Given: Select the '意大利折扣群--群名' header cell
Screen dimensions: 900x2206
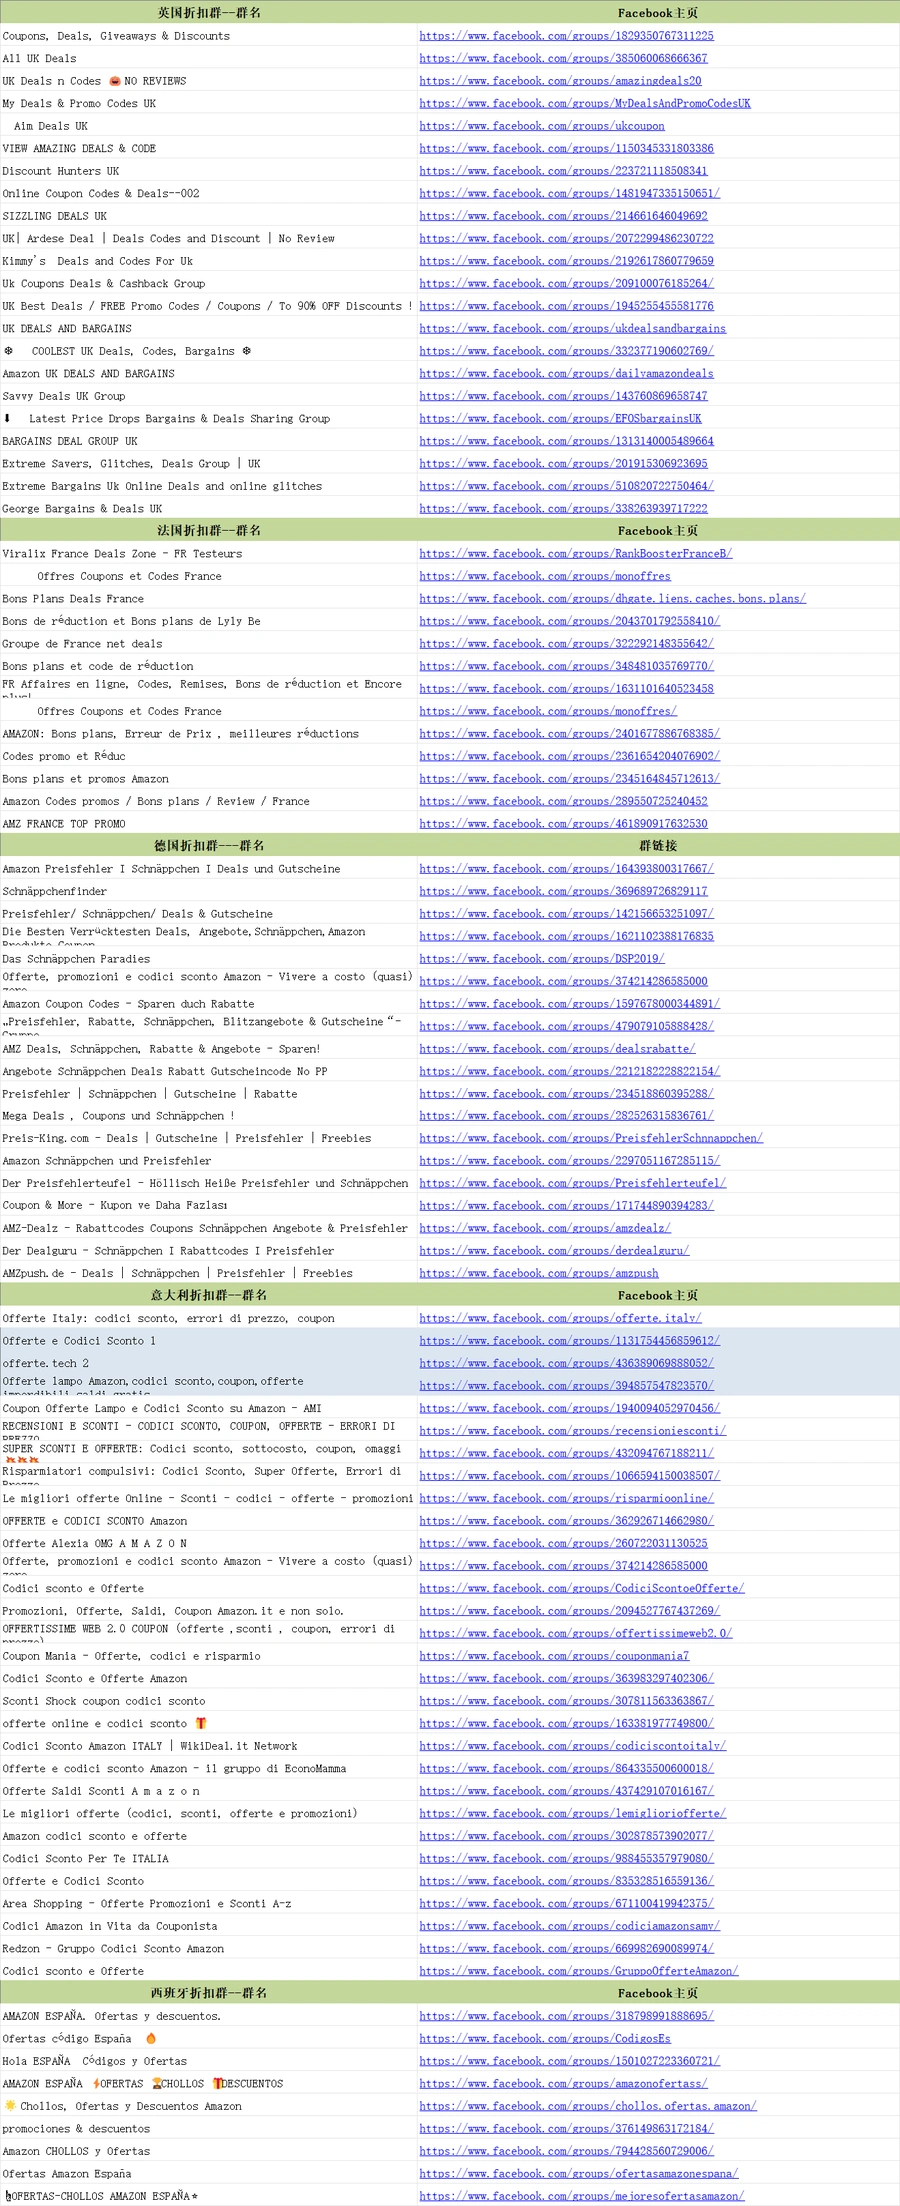Looking at the screenshot, I should [209, 1295].
